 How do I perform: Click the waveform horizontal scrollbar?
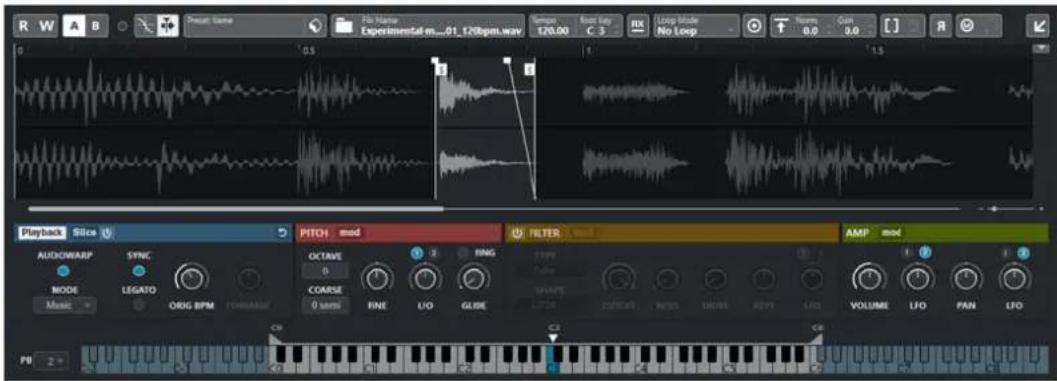(x=236, y=209)
